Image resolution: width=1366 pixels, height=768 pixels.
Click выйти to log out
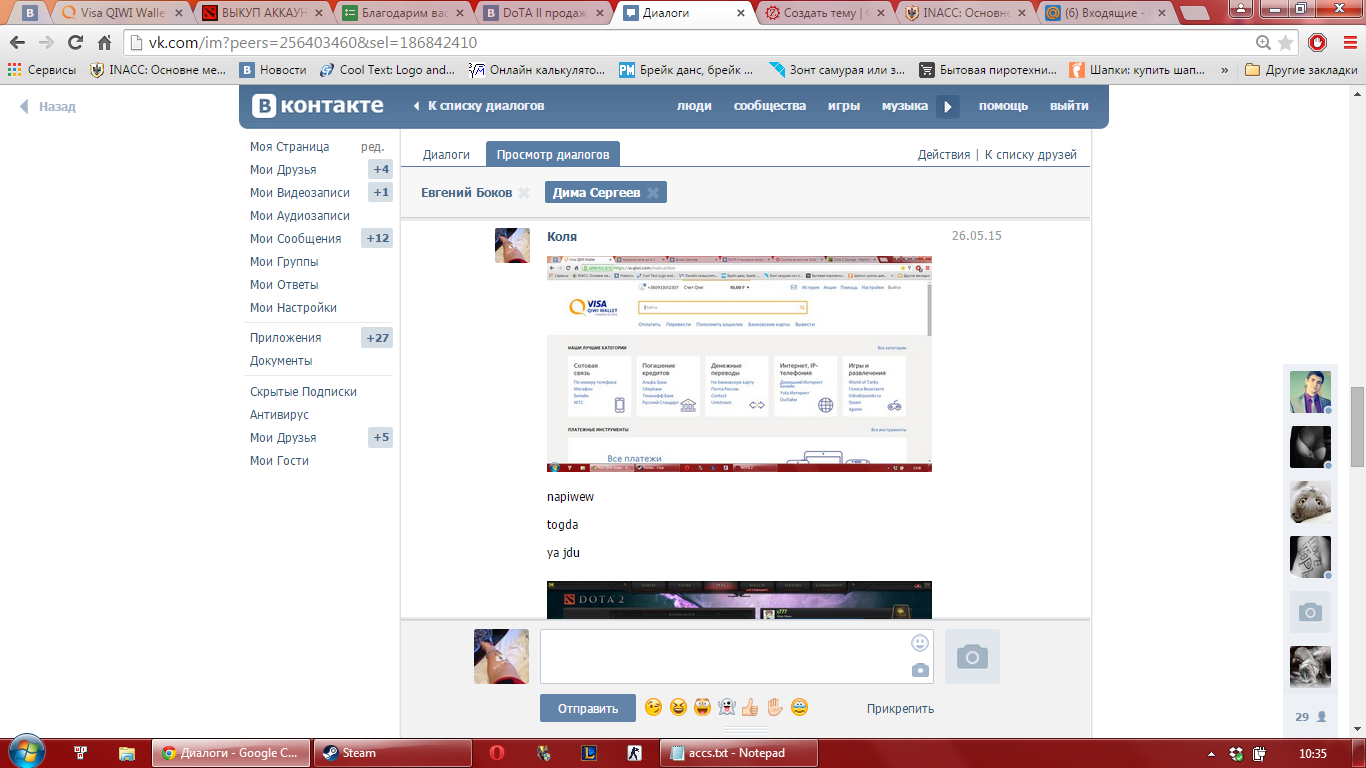point(1069,106)
